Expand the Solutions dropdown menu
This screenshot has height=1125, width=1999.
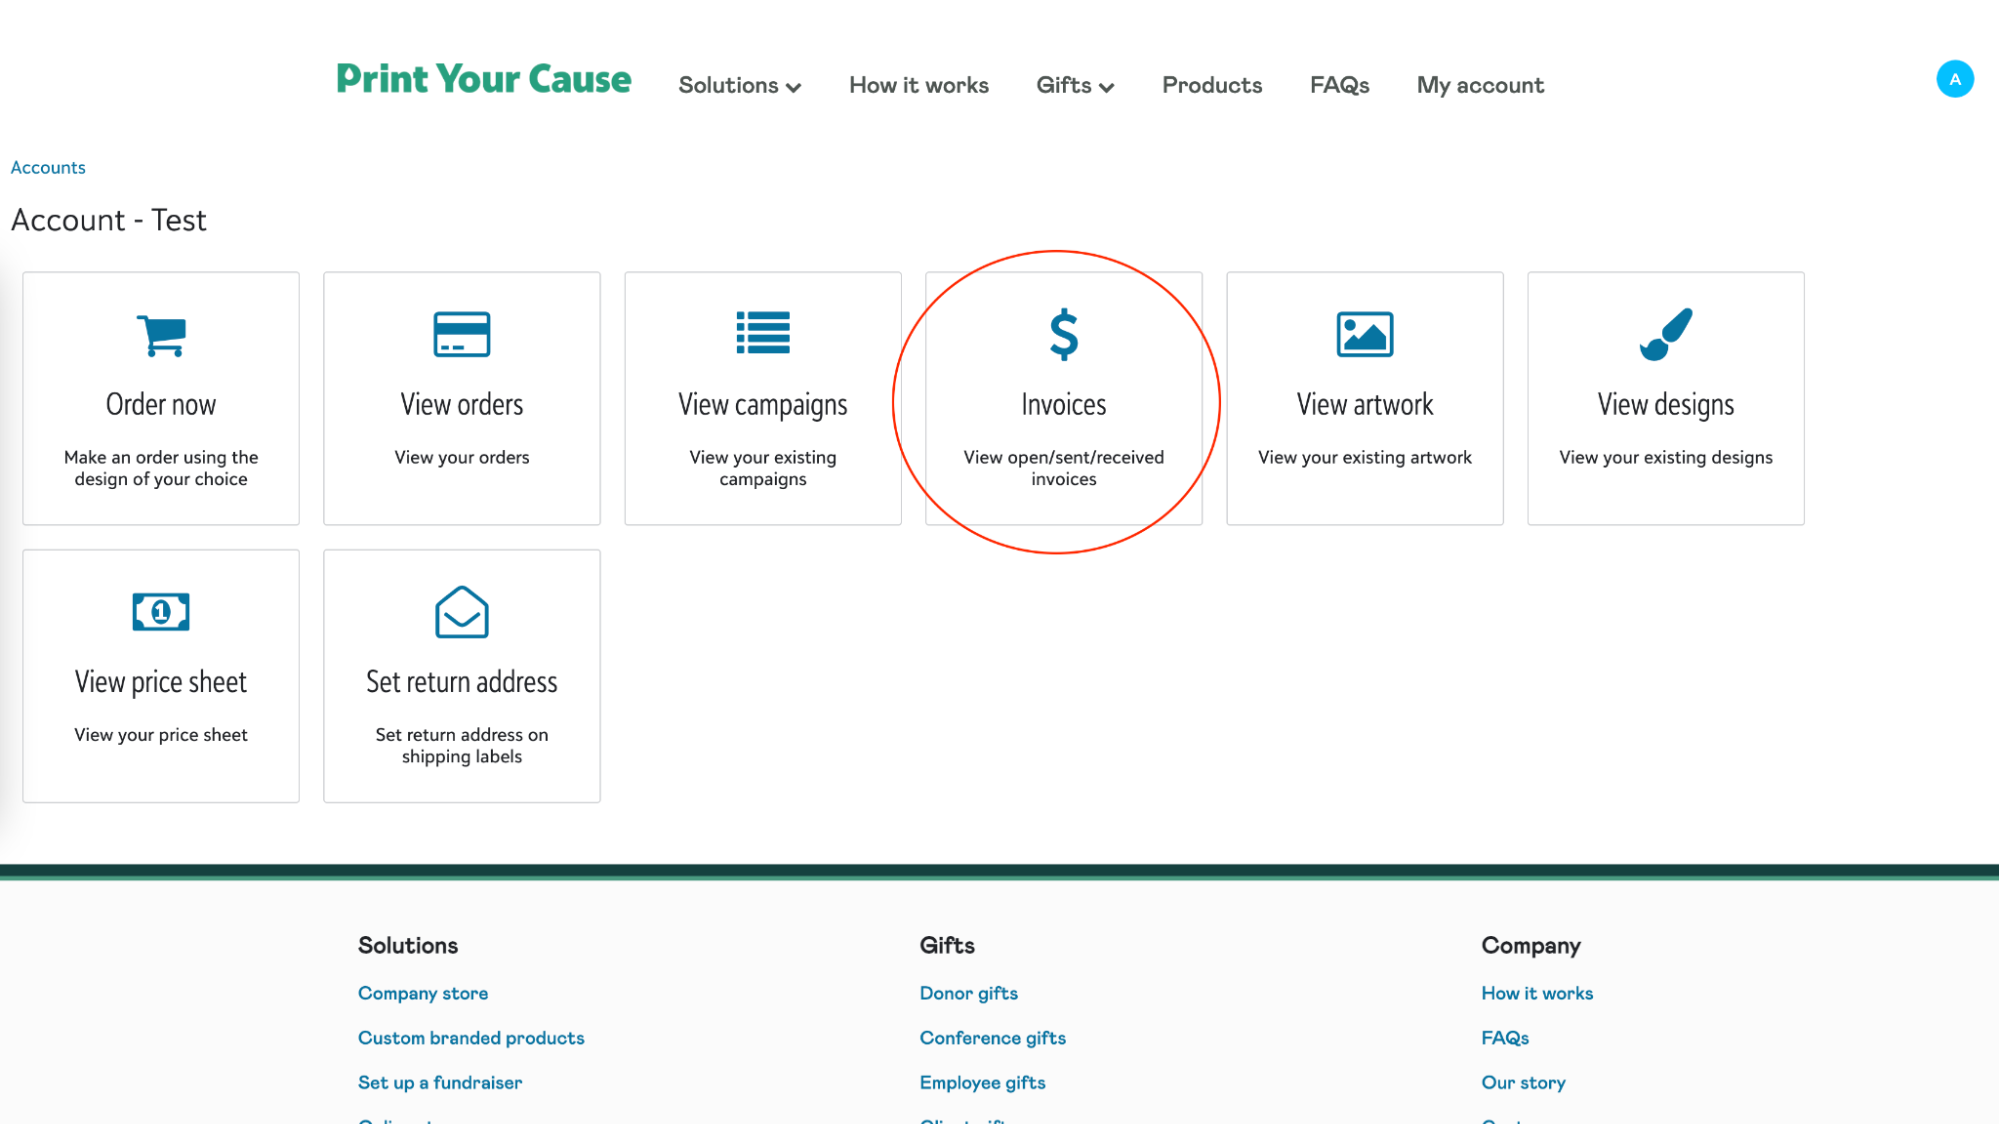(740, 85)
